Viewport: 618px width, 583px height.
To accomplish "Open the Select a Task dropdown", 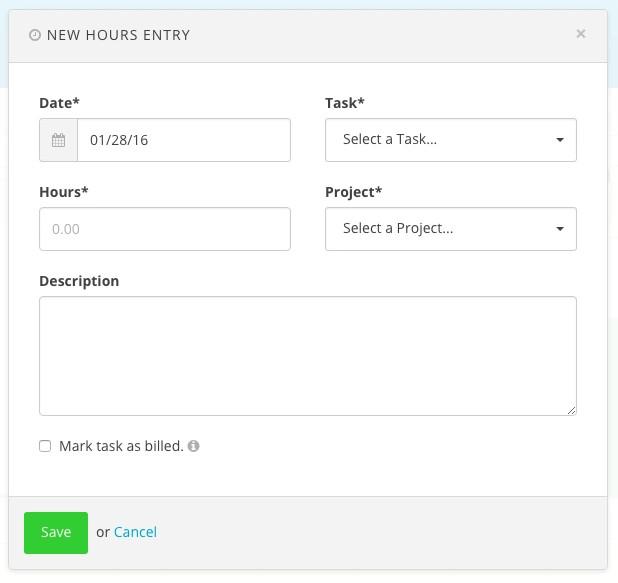I will (440, 140).
